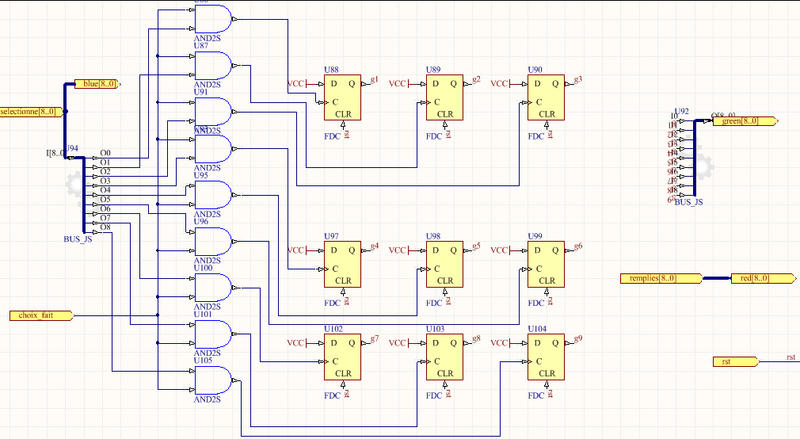Select the choix_fait input port

click(x=38, y=316)
